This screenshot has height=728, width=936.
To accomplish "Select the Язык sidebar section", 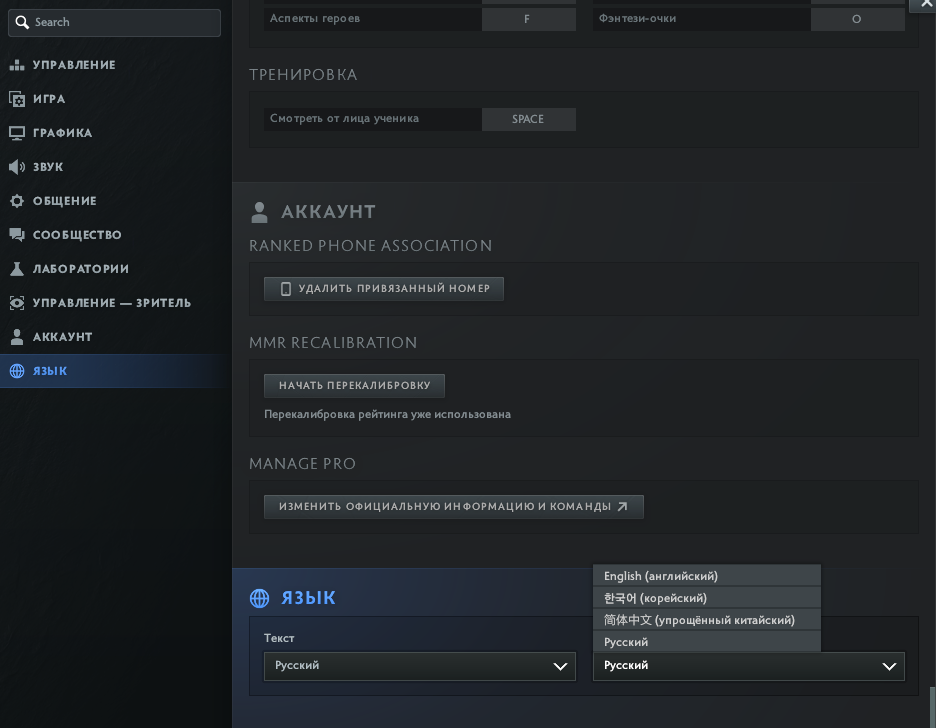I will (x=50, y=371).
